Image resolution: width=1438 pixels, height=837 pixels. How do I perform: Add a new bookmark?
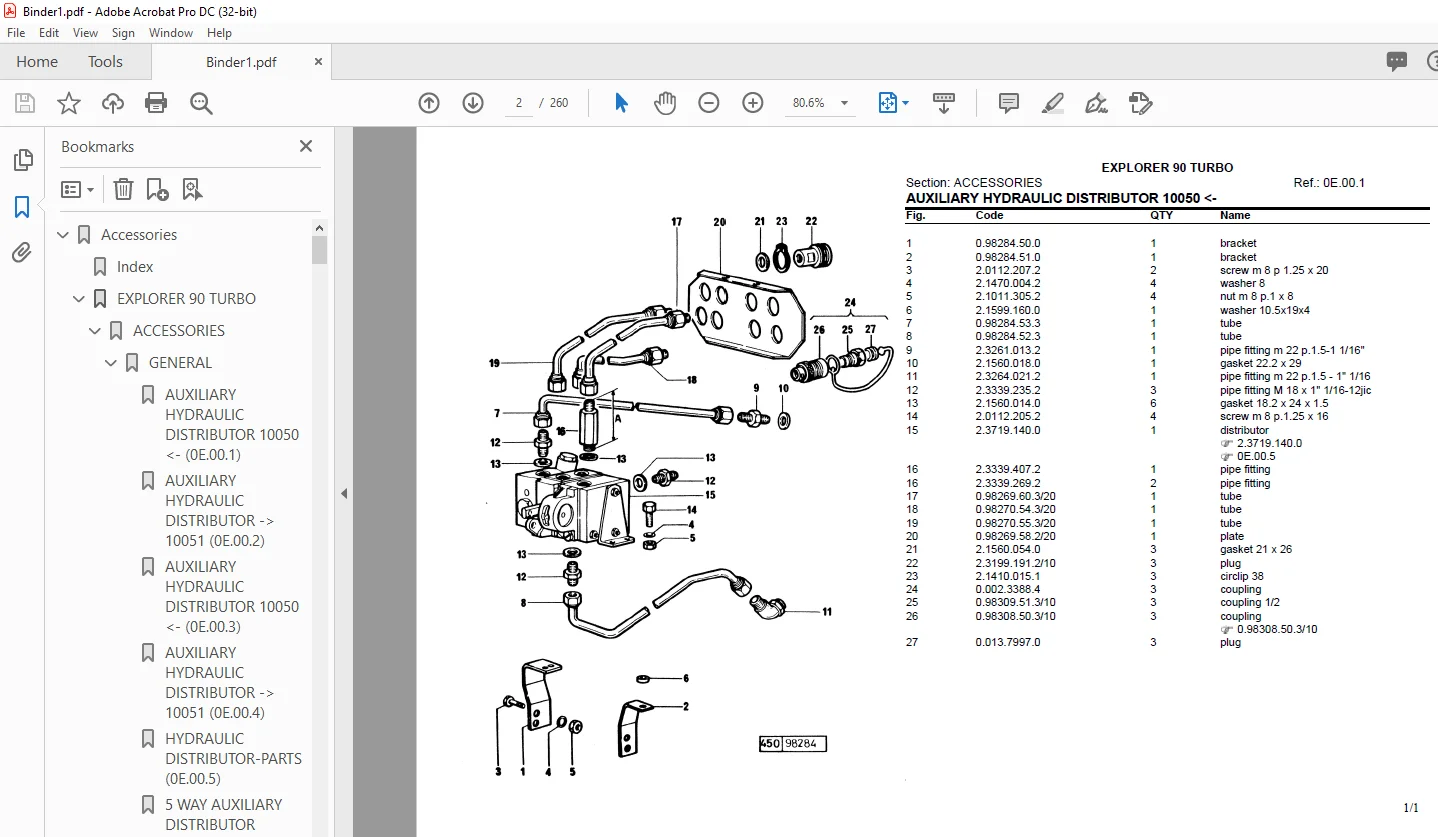(157, 189)
